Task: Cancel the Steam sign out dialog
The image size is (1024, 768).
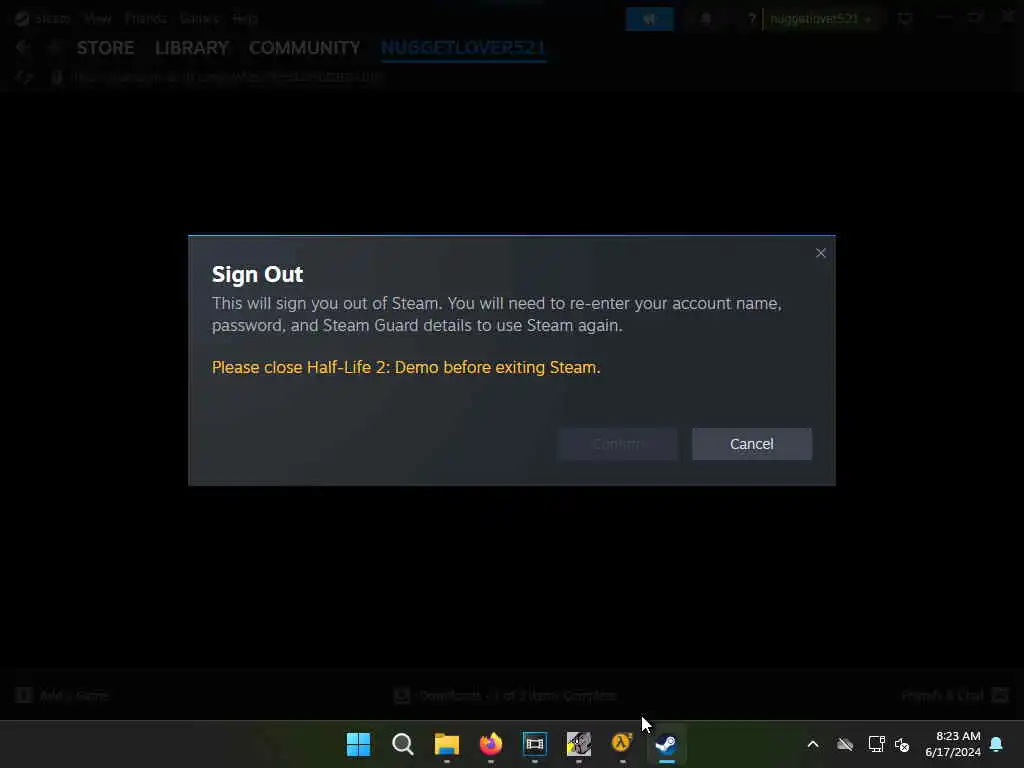Action: [x=752, y=444]
